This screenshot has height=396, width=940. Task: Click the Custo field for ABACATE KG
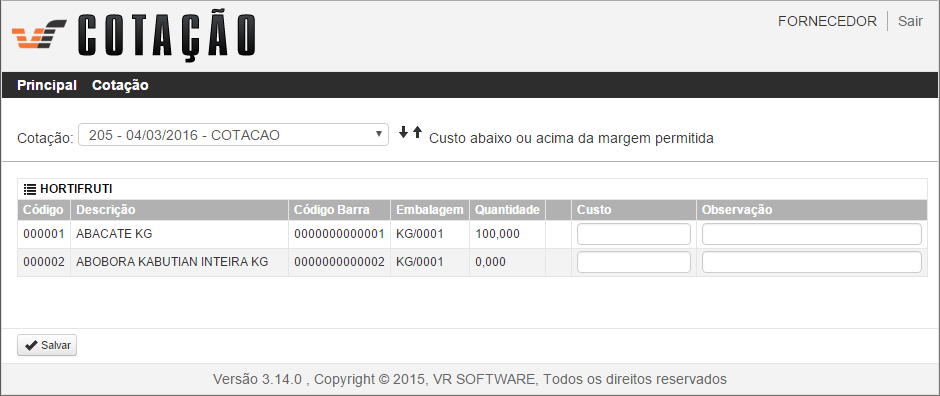click(634, 234)
